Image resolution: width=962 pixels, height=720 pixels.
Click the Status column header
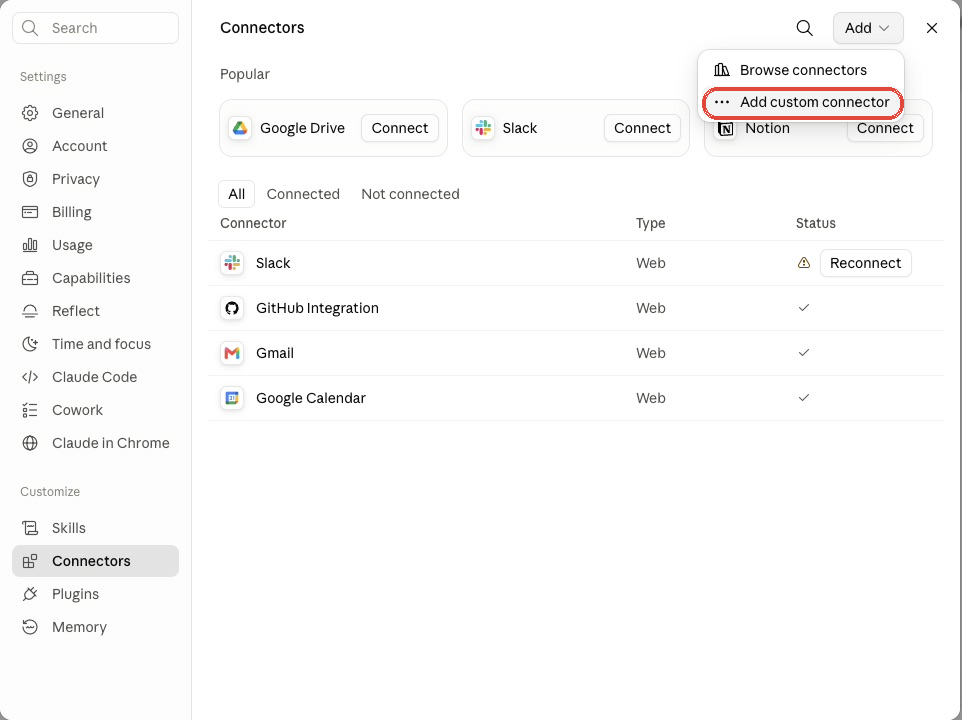[x=815, y=223]
